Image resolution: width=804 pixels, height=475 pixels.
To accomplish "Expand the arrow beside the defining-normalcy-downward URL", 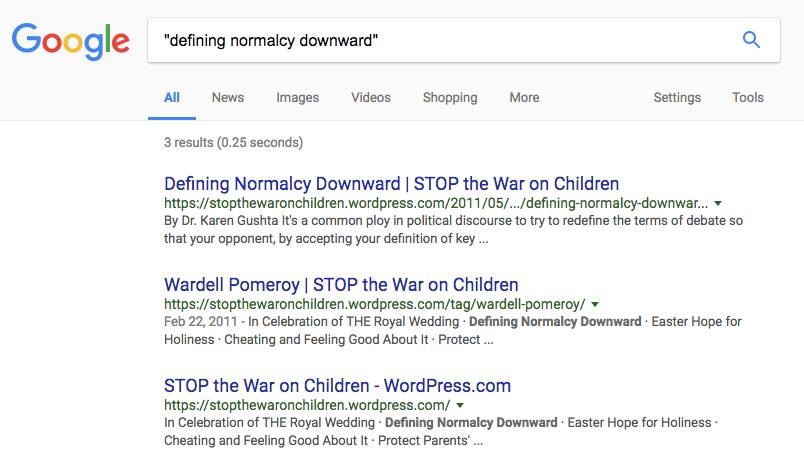I will pyautogui.click(x=718, y=203).
